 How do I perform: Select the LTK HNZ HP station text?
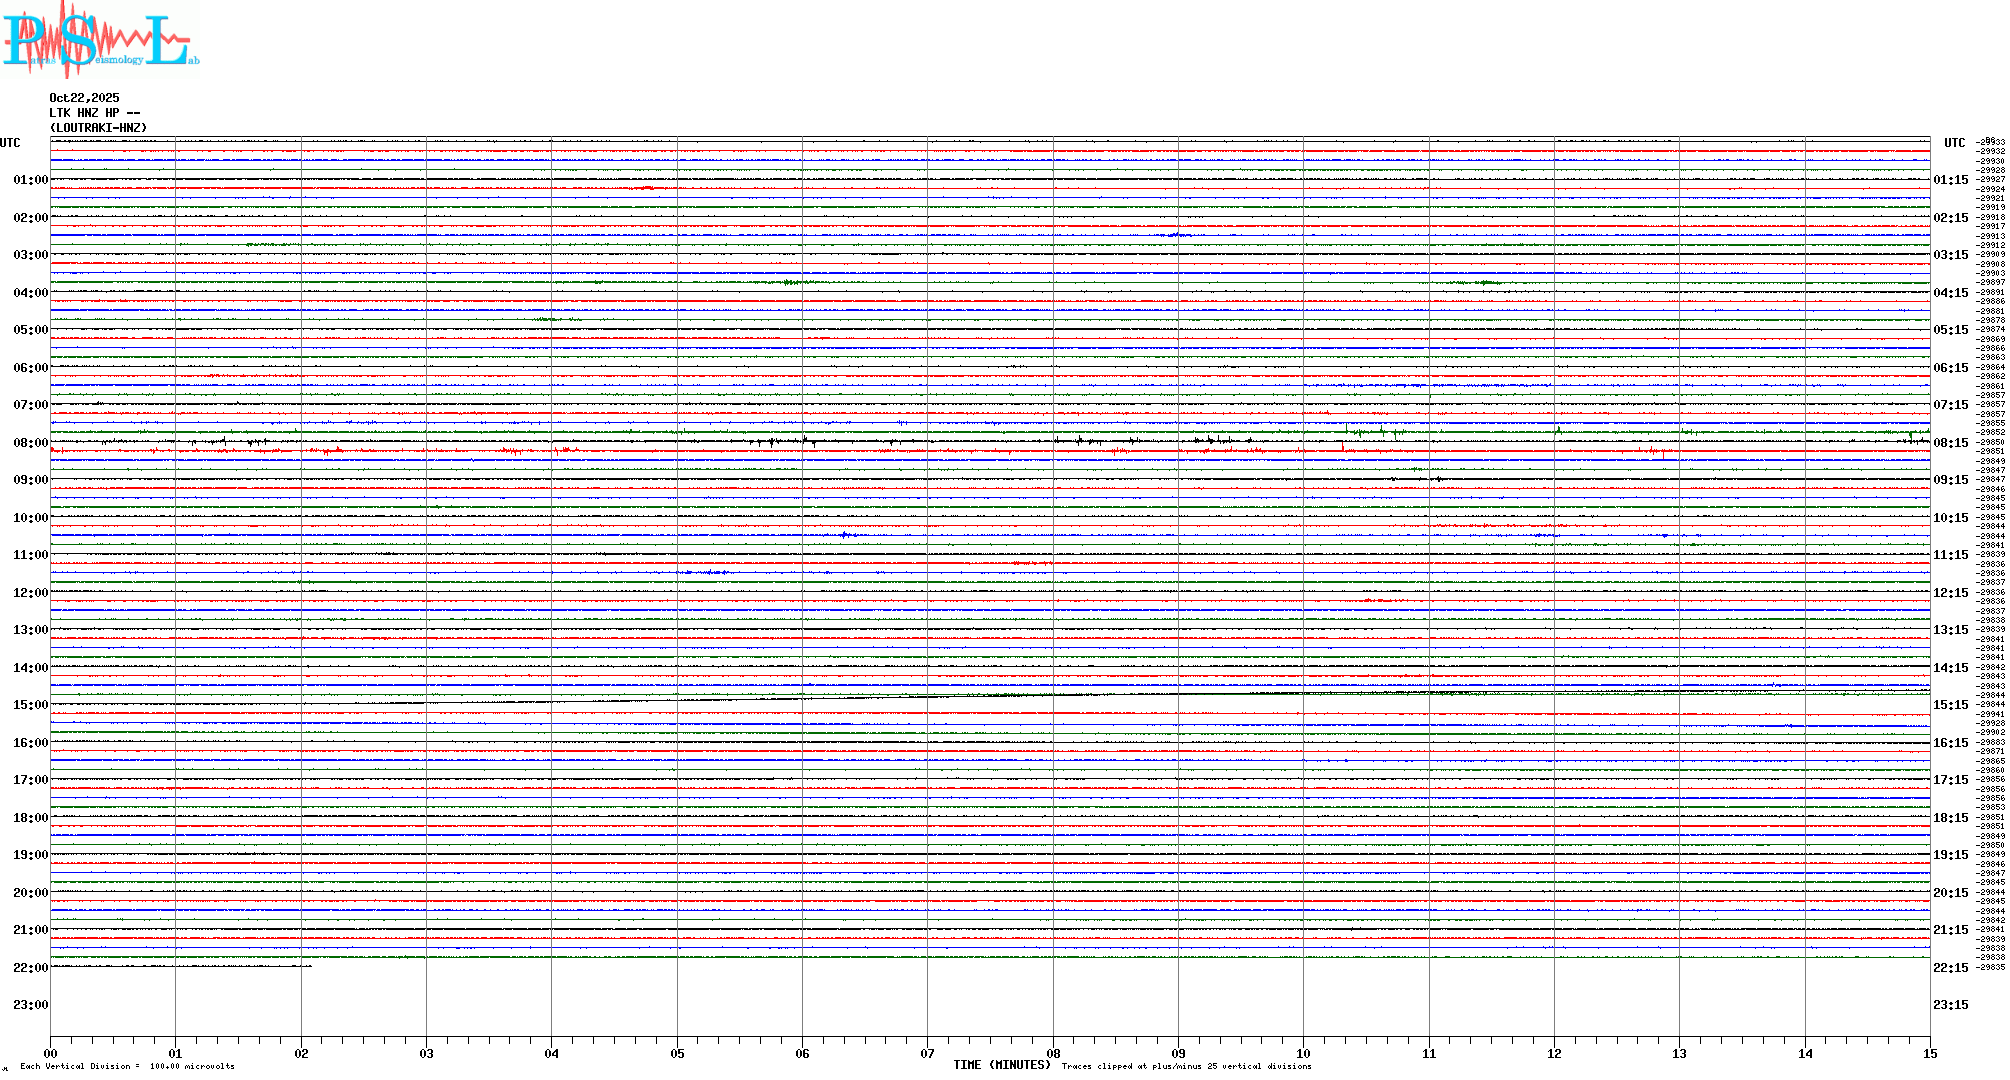[x=94, y=113]
